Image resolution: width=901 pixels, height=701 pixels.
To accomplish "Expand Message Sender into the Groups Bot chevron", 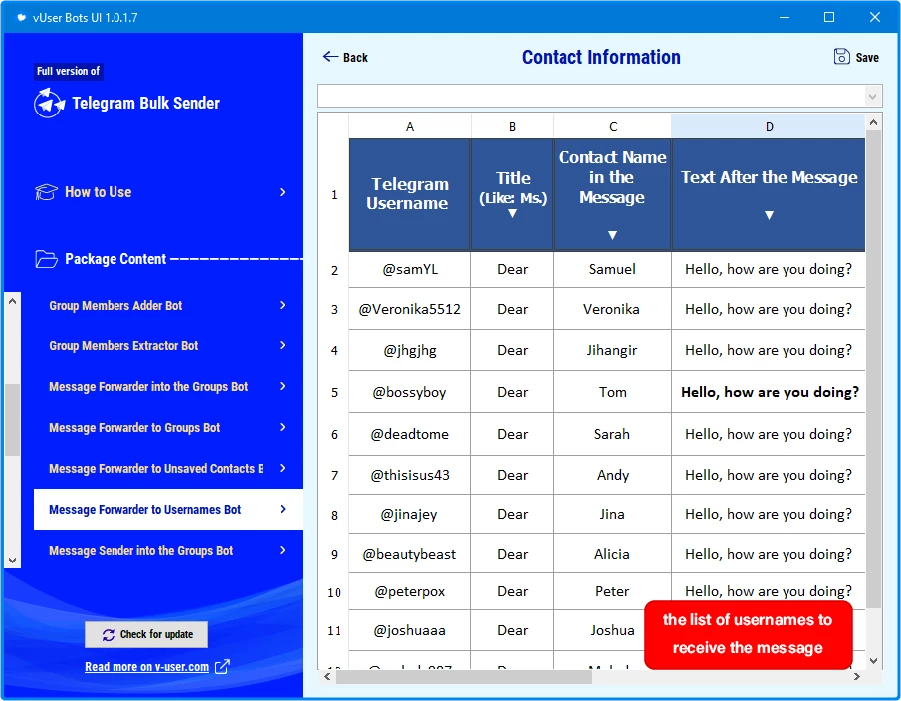I will click(283, 550).
